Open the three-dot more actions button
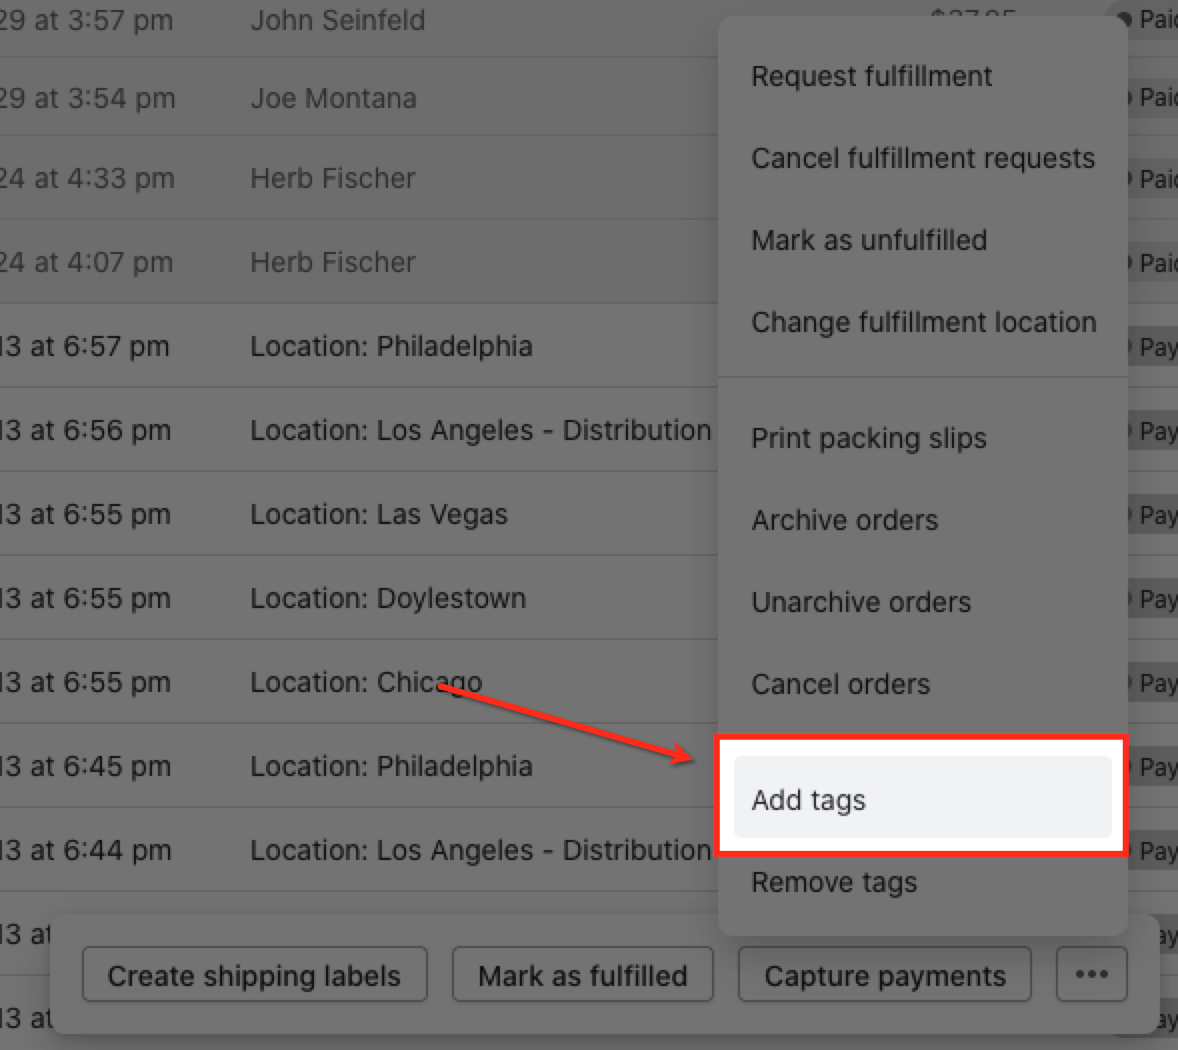 tap(1091, 974)
